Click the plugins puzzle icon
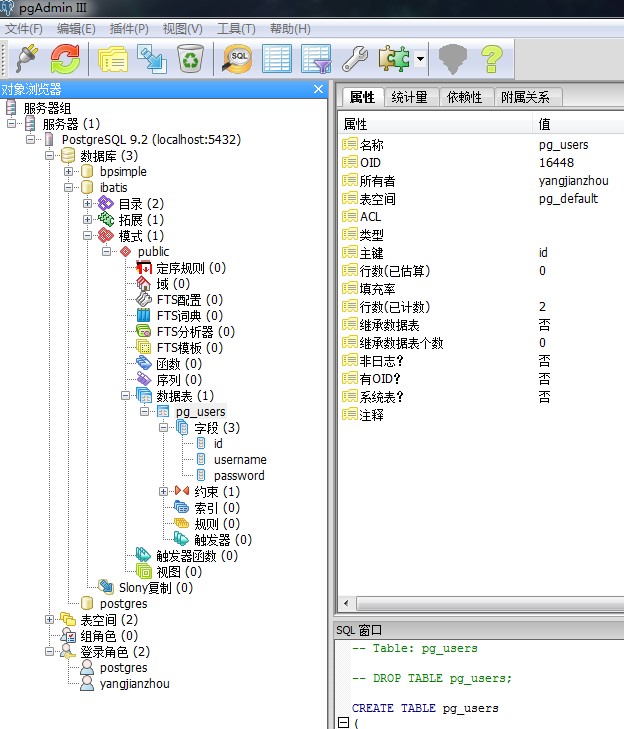 pos(394,59)
